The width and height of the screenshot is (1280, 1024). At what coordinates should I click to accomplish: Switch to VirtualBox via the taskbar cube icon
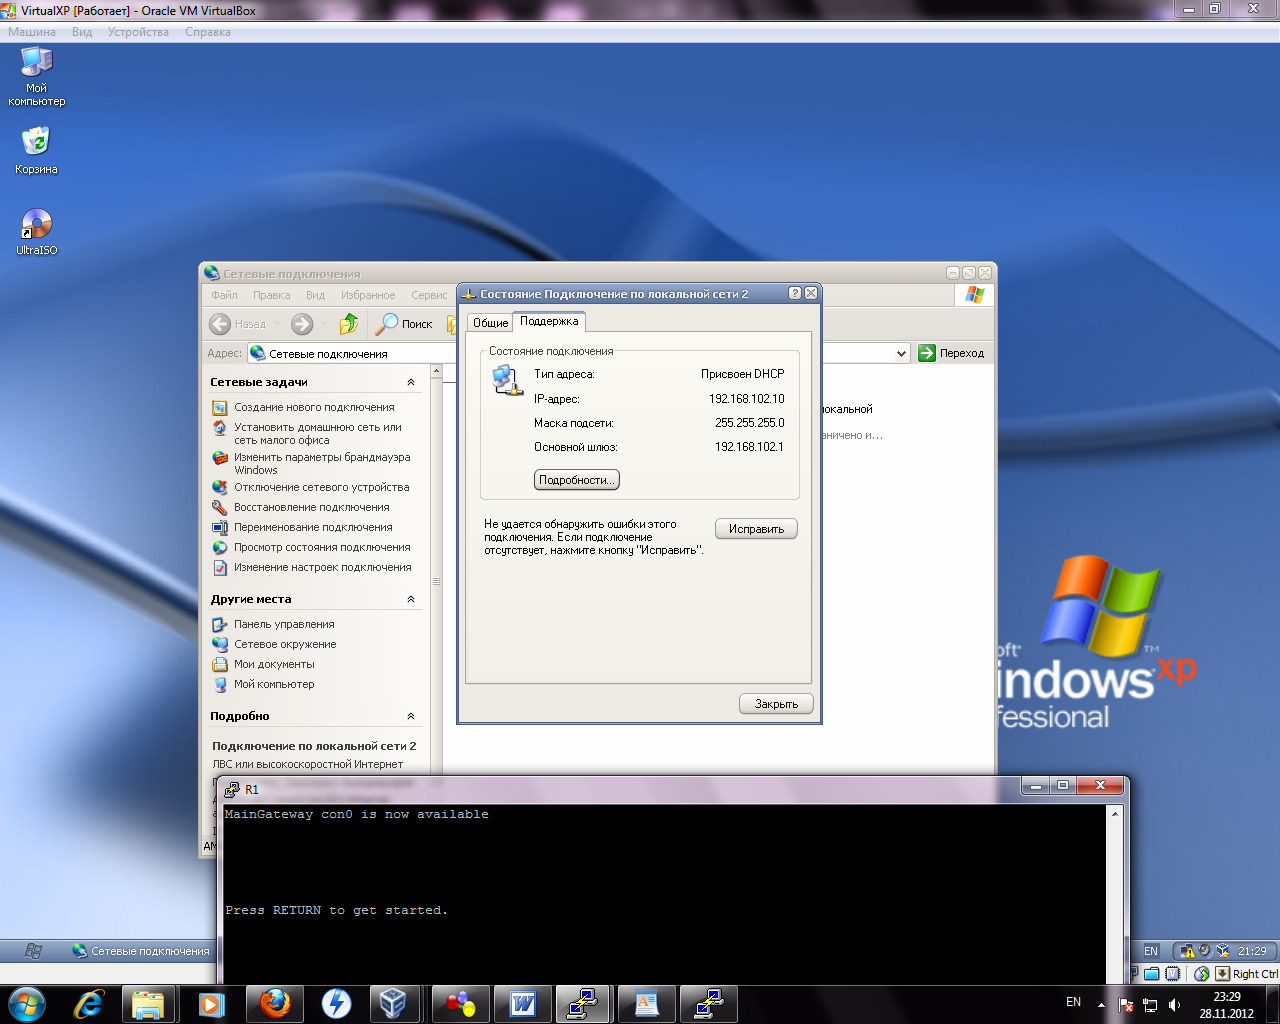pyautogui.click(x=393, y=1003)
